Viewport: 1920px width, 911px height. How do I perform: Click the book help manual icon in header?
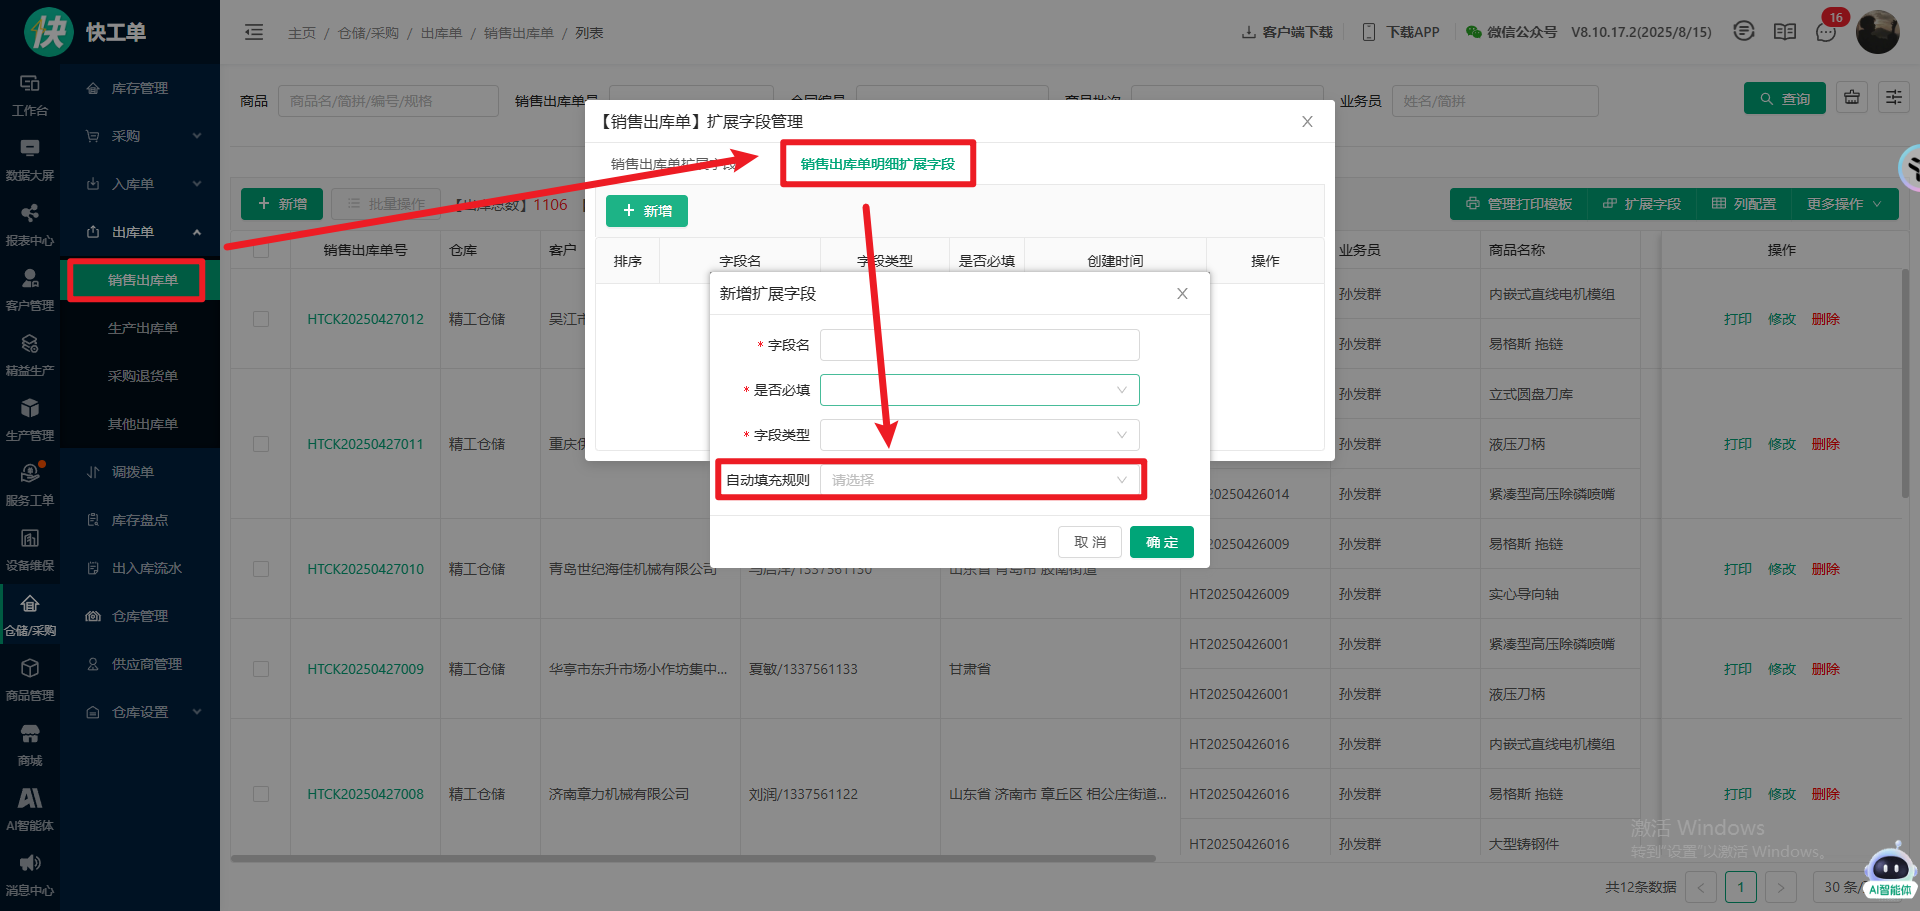[1785, 32]
